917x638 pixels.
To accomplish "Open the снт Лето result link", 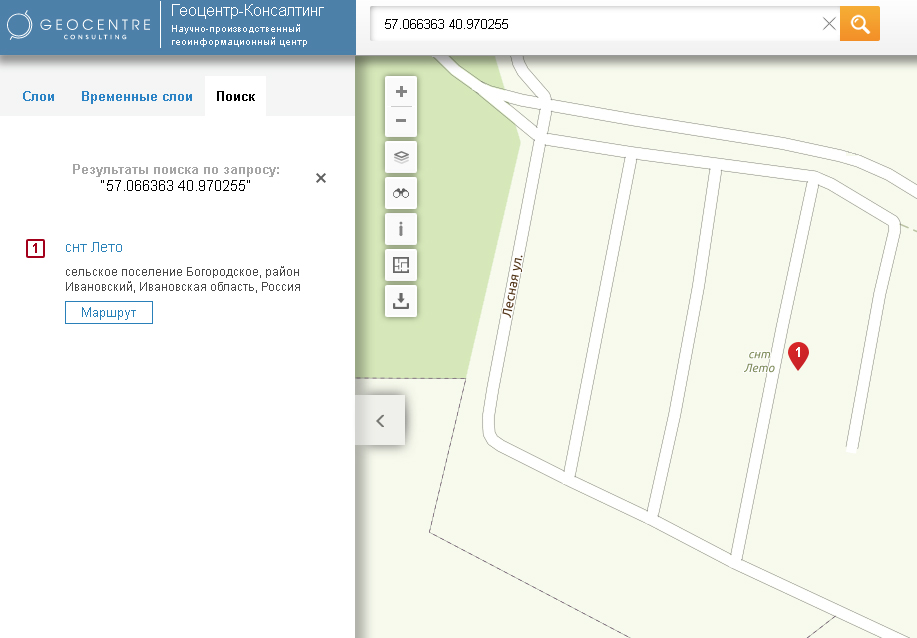I will [x=94, y=247].
